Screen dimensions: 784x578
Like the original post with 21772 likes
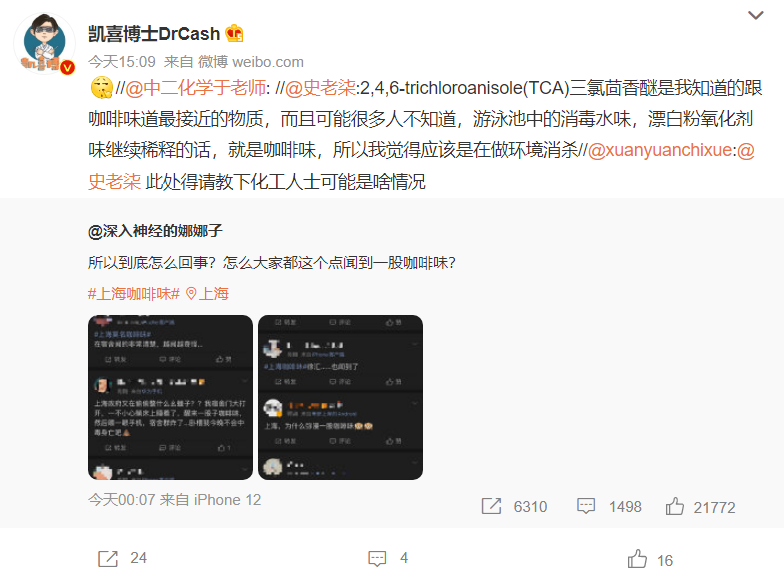pyautogui.click(x=700, y=506)
